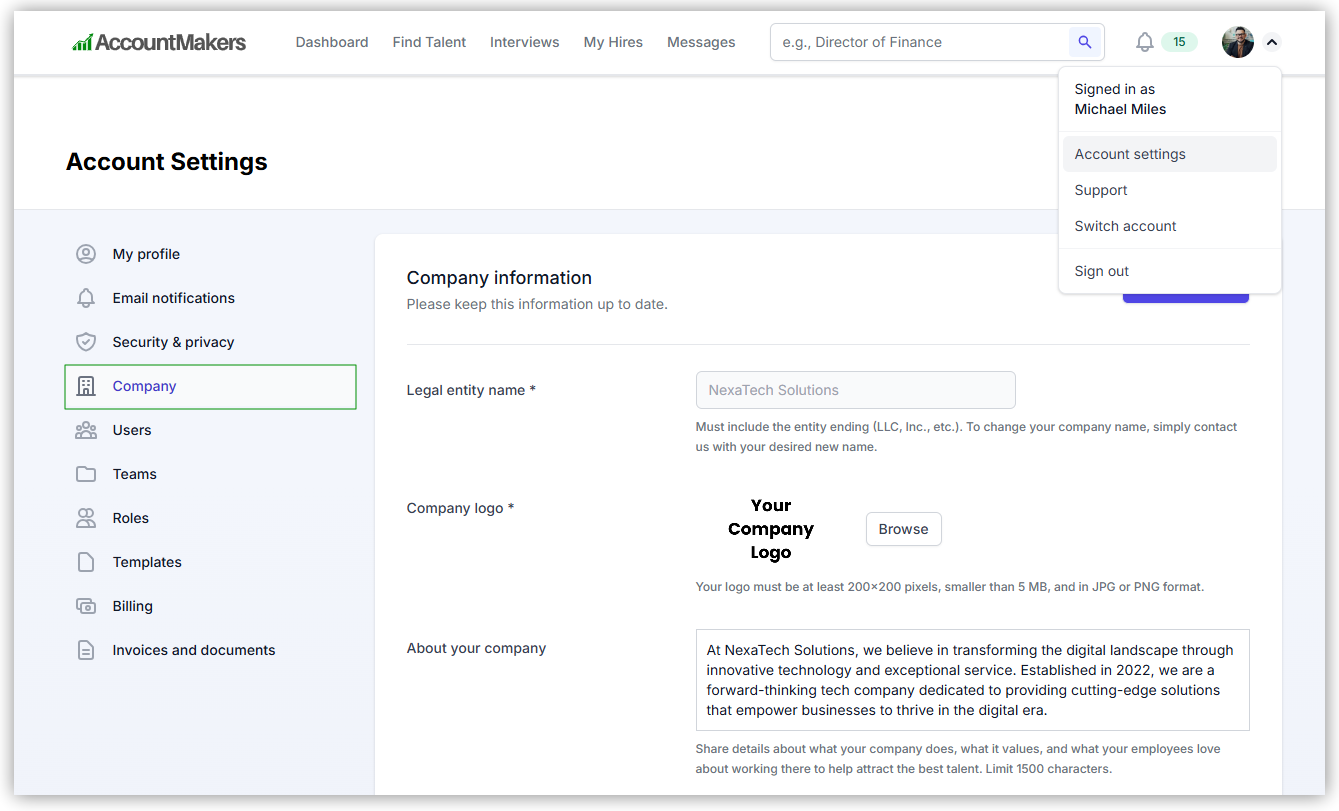Click the AccountMakers logo
The image size is (1339, 811).
pos(159,42)
